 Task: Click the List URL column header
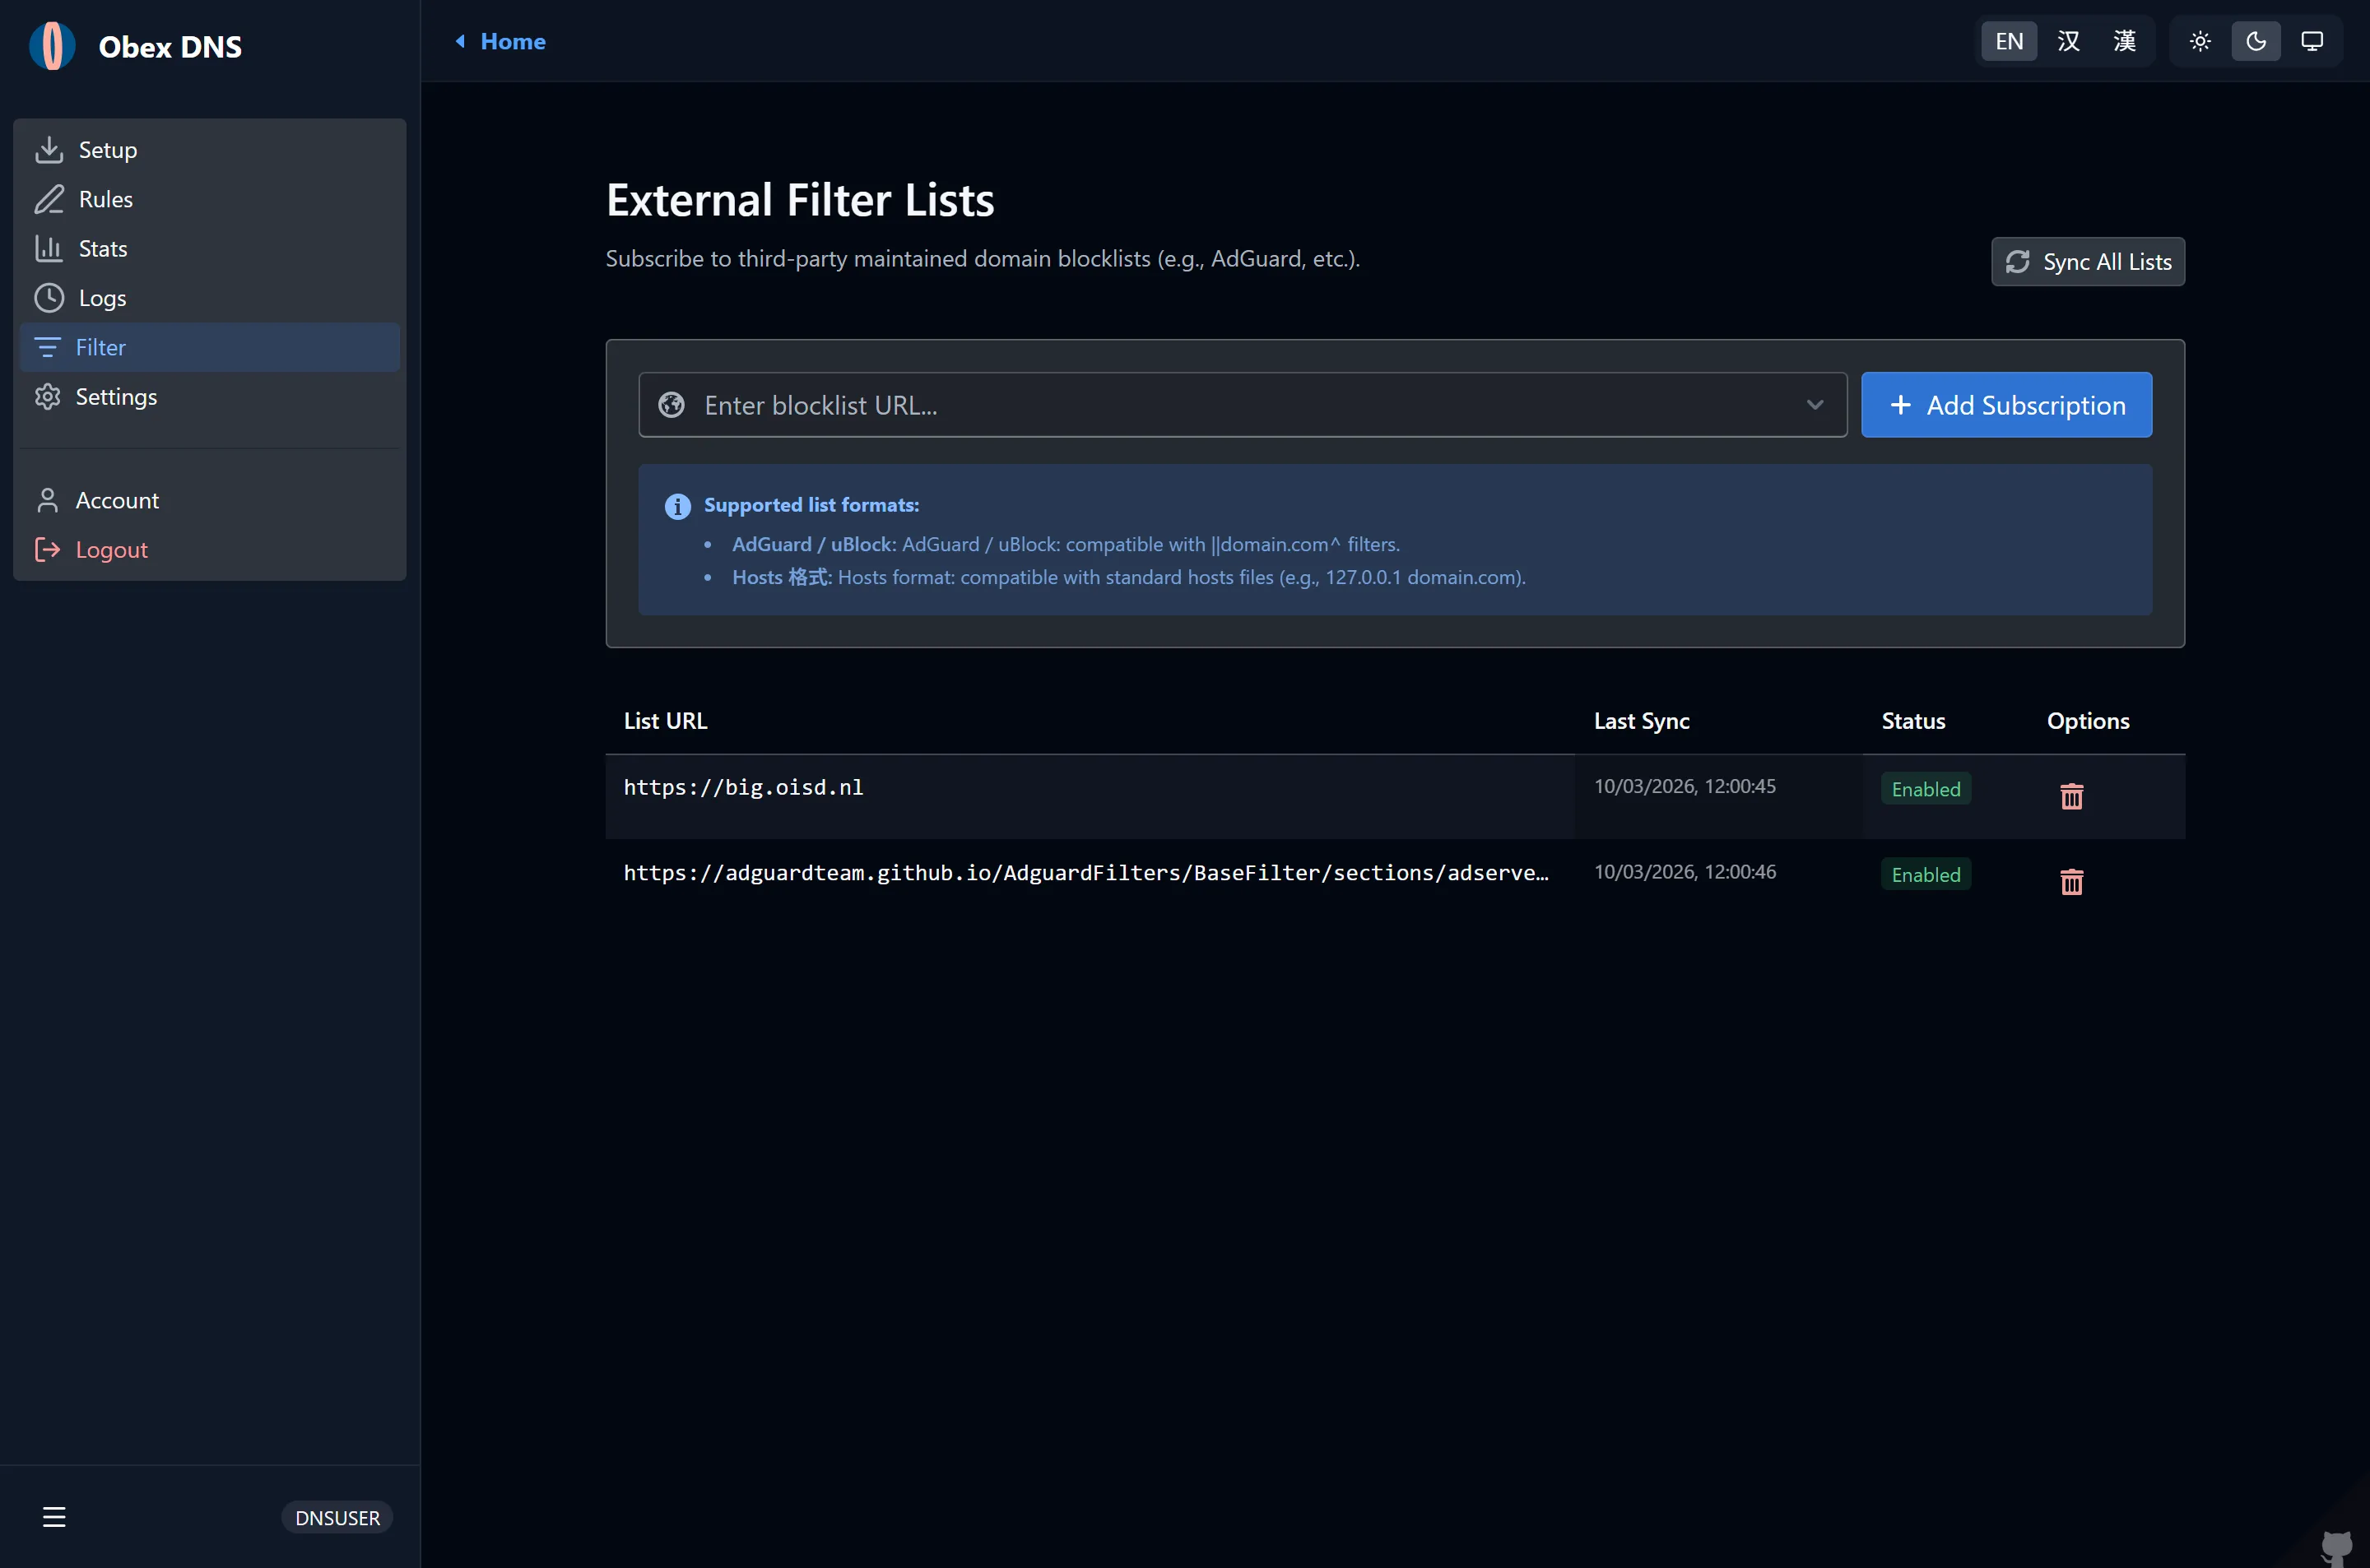tap(665, 721)
